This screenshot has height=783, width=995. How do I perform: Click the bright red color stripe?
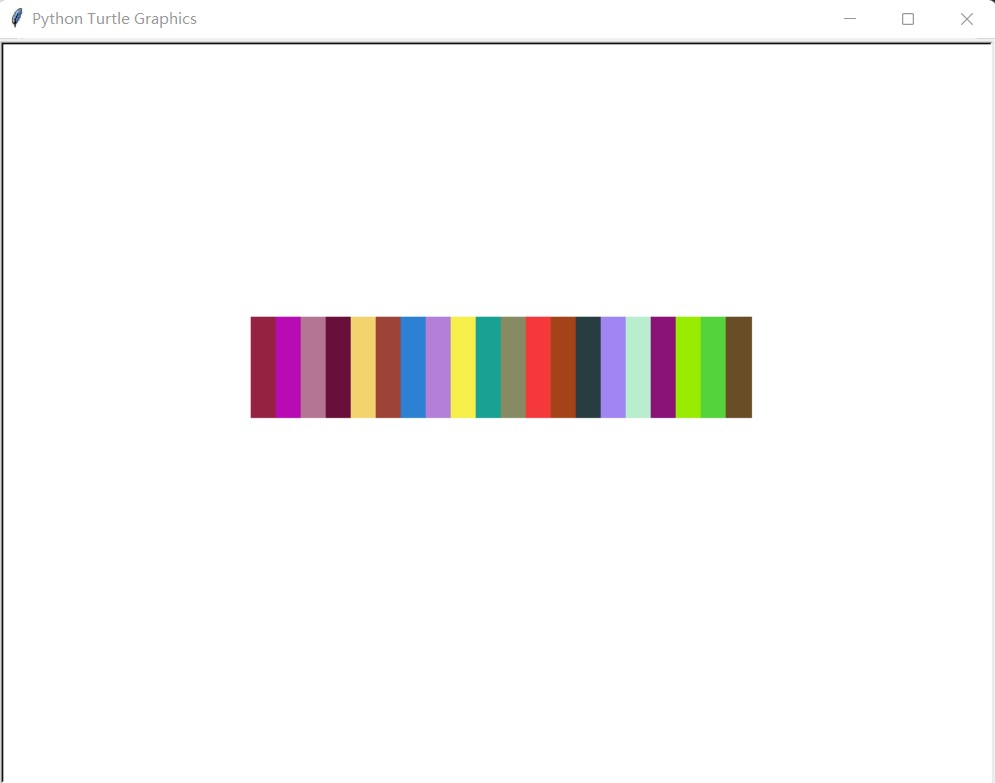[538, 367]
